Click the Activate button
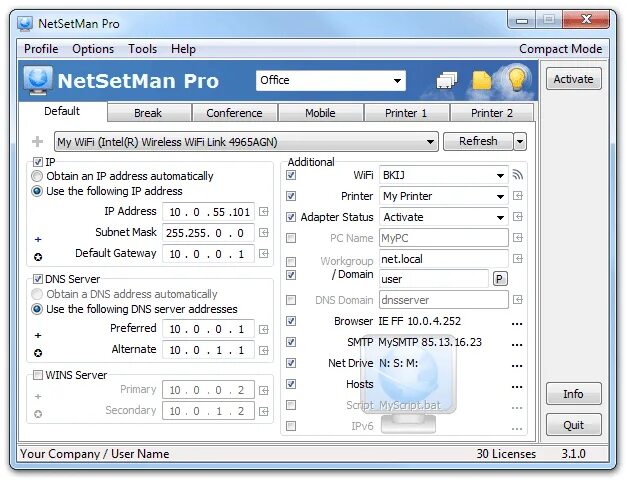The image size is (627, 480). (573, 79)
